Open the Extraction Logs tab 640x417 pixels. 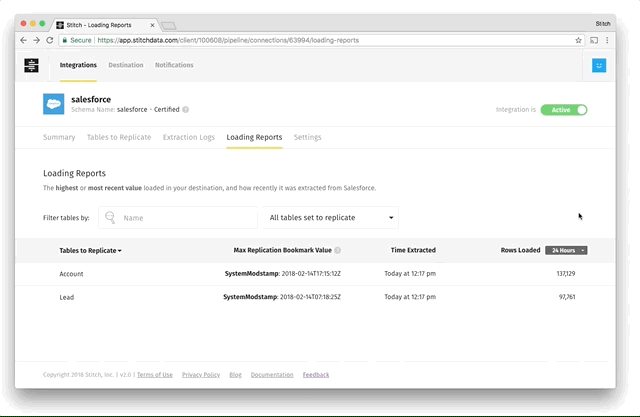(189, 138)
